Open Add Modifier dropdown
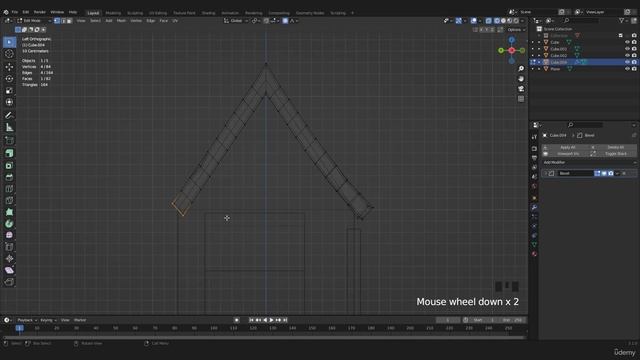This screenshot has height=360, width=640. coord(589,162)
